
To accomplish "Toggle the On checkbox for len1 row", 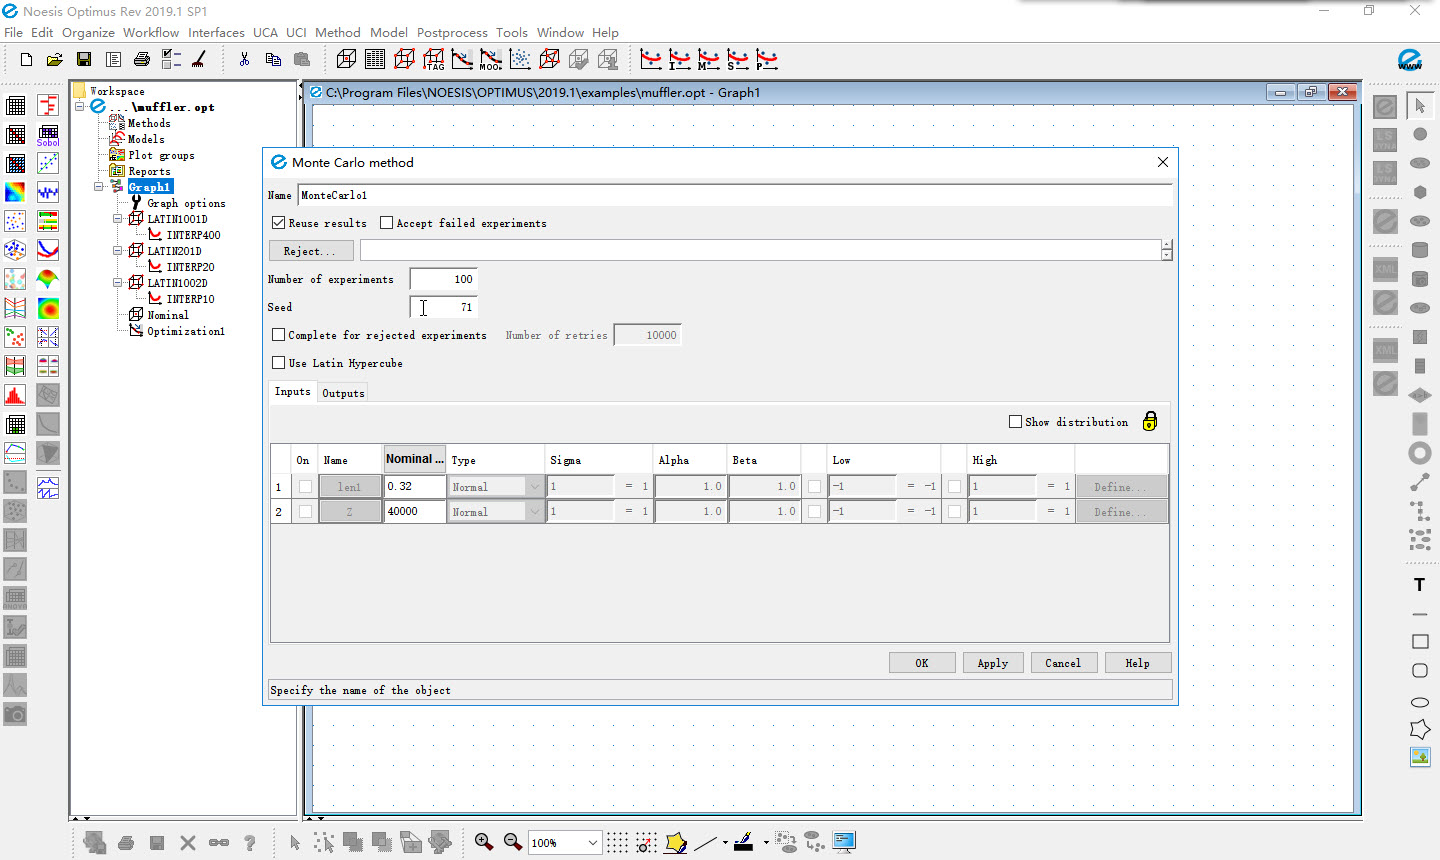I will [x=305, y=487].
